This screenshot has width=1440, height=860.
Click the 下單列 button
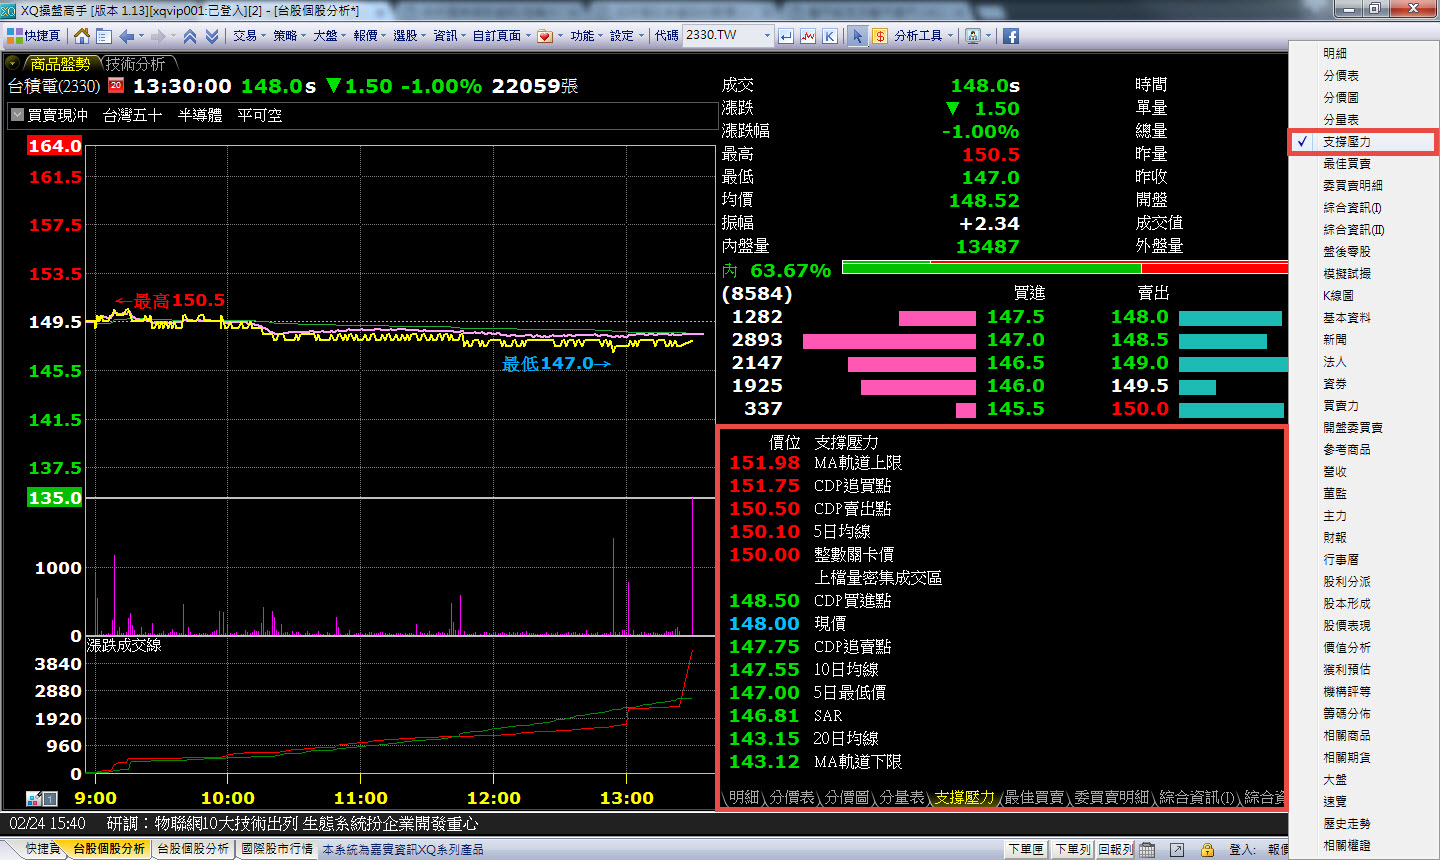coord(1072,849)
